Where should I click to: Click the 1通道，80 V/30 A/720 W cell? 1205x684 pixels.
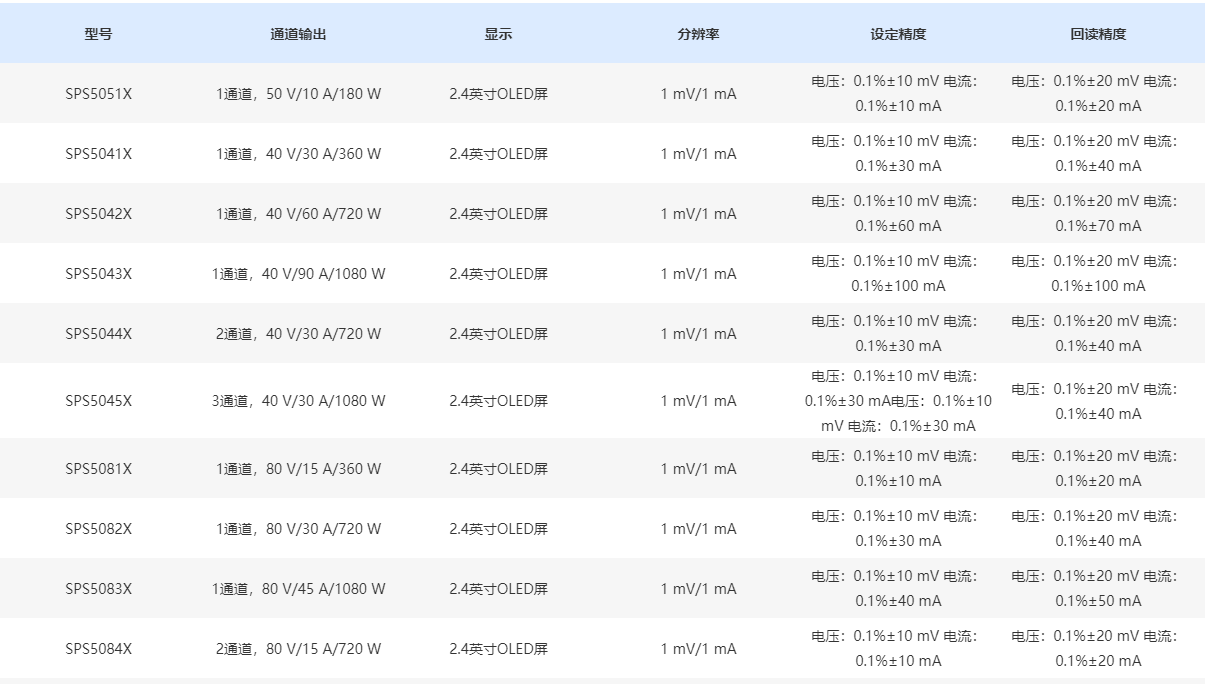[298, 529]
